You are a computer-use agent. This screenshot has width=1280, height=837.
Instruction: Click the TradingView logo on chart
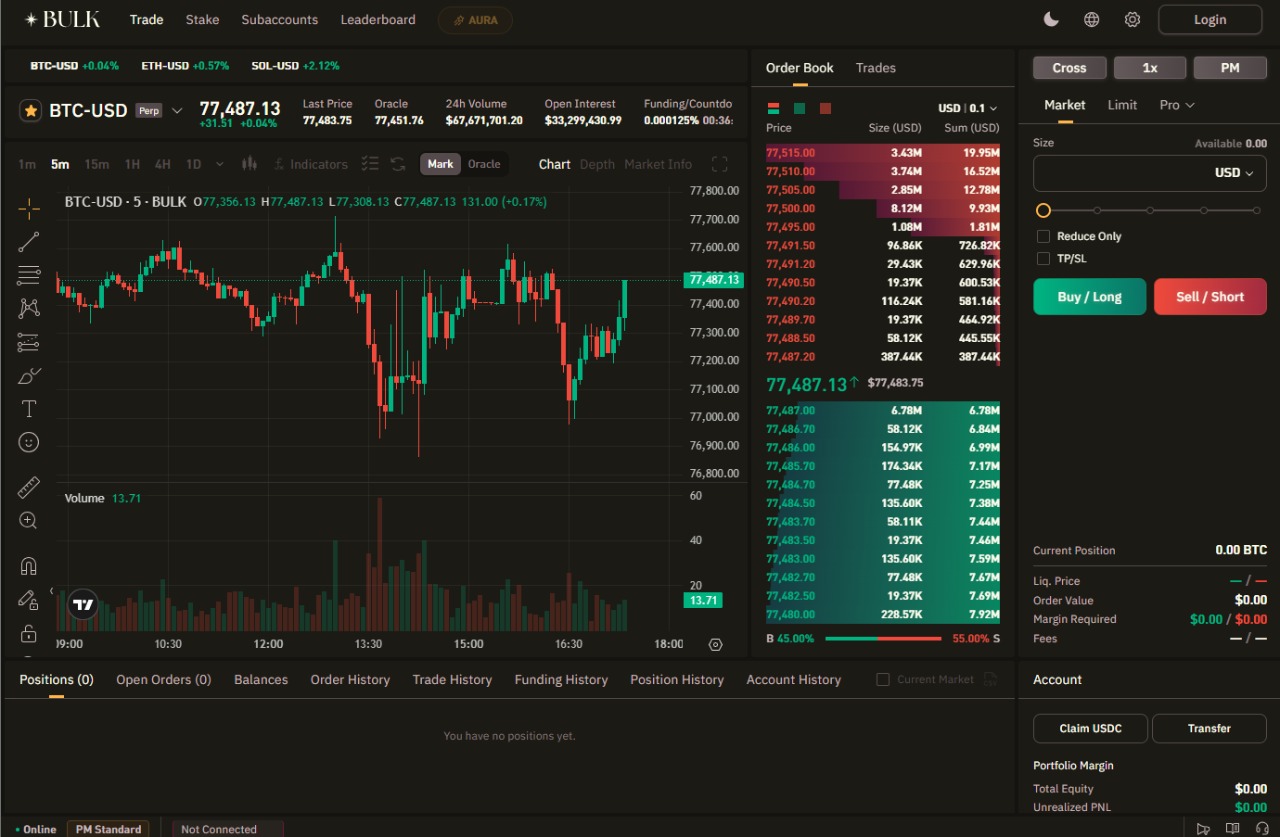83,604
